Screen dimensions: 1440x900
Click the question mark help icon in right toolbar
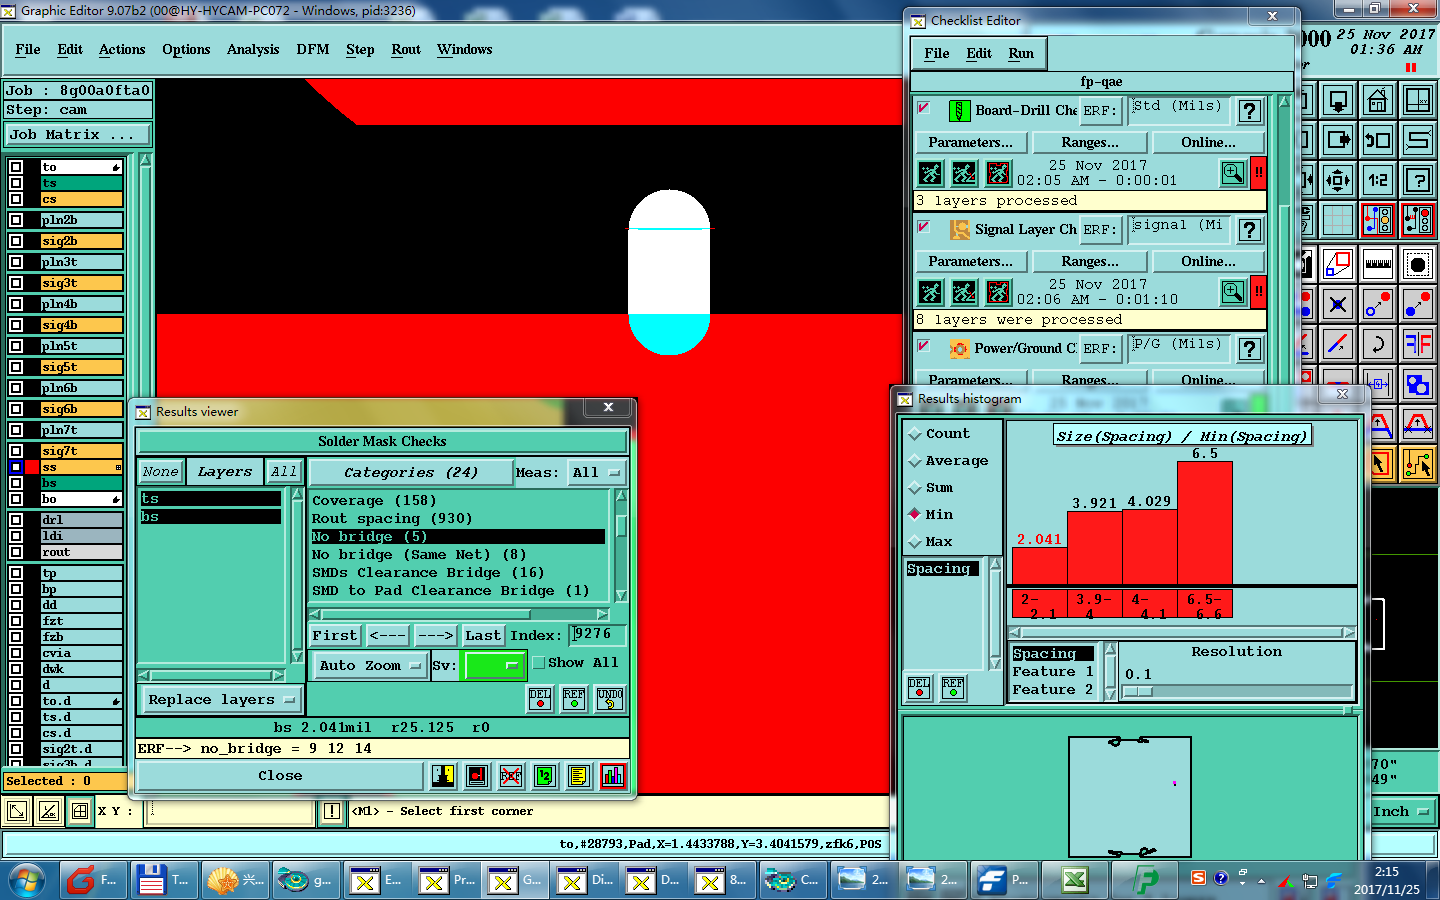[1417, 181]
